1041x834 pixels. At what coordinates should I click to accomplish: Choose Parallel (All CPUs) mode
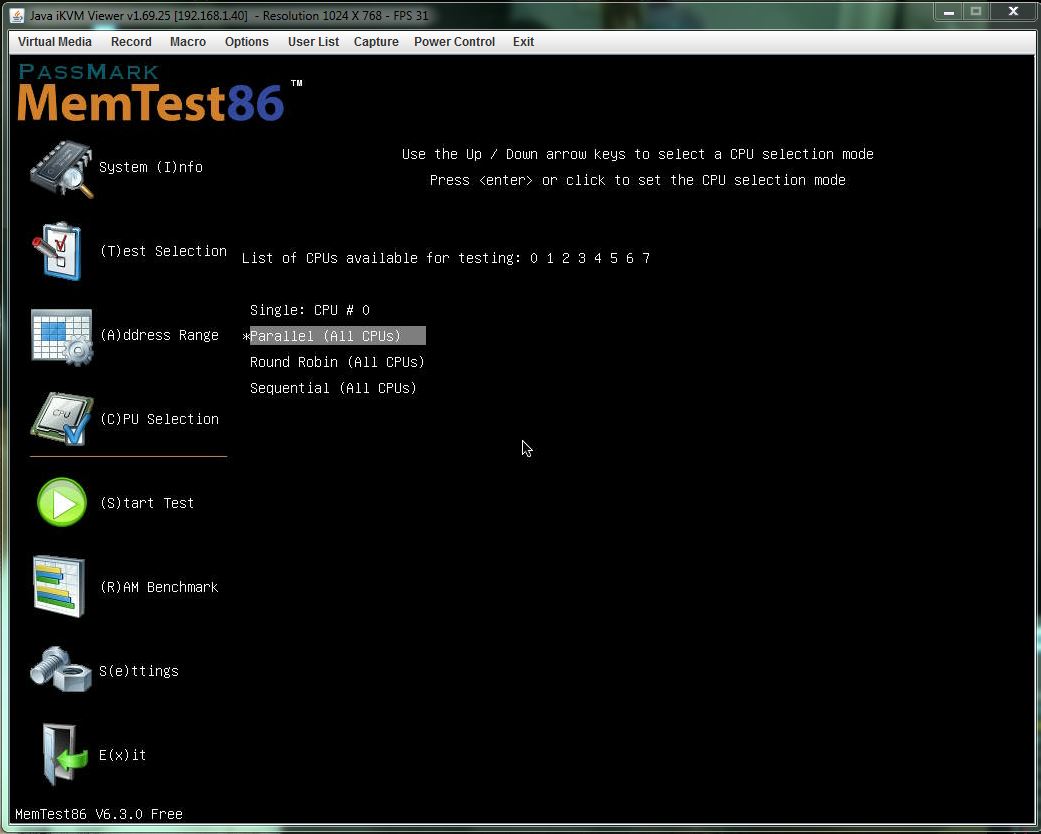(337, 336)
